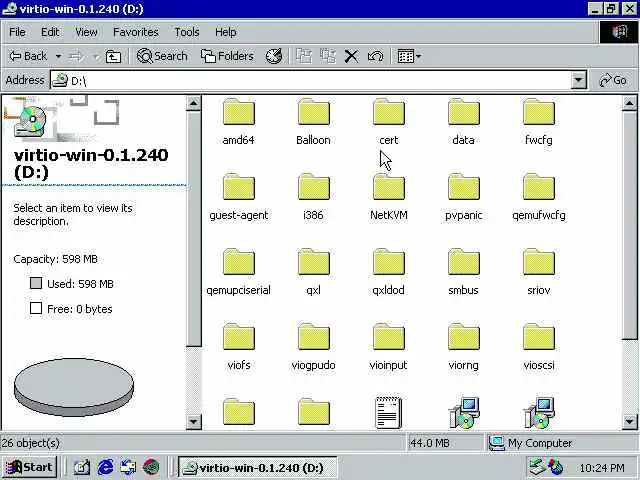The width and height of the screenshot is (640, 480).
Task: Open the Start menu
Action: (x=29, y=467)
